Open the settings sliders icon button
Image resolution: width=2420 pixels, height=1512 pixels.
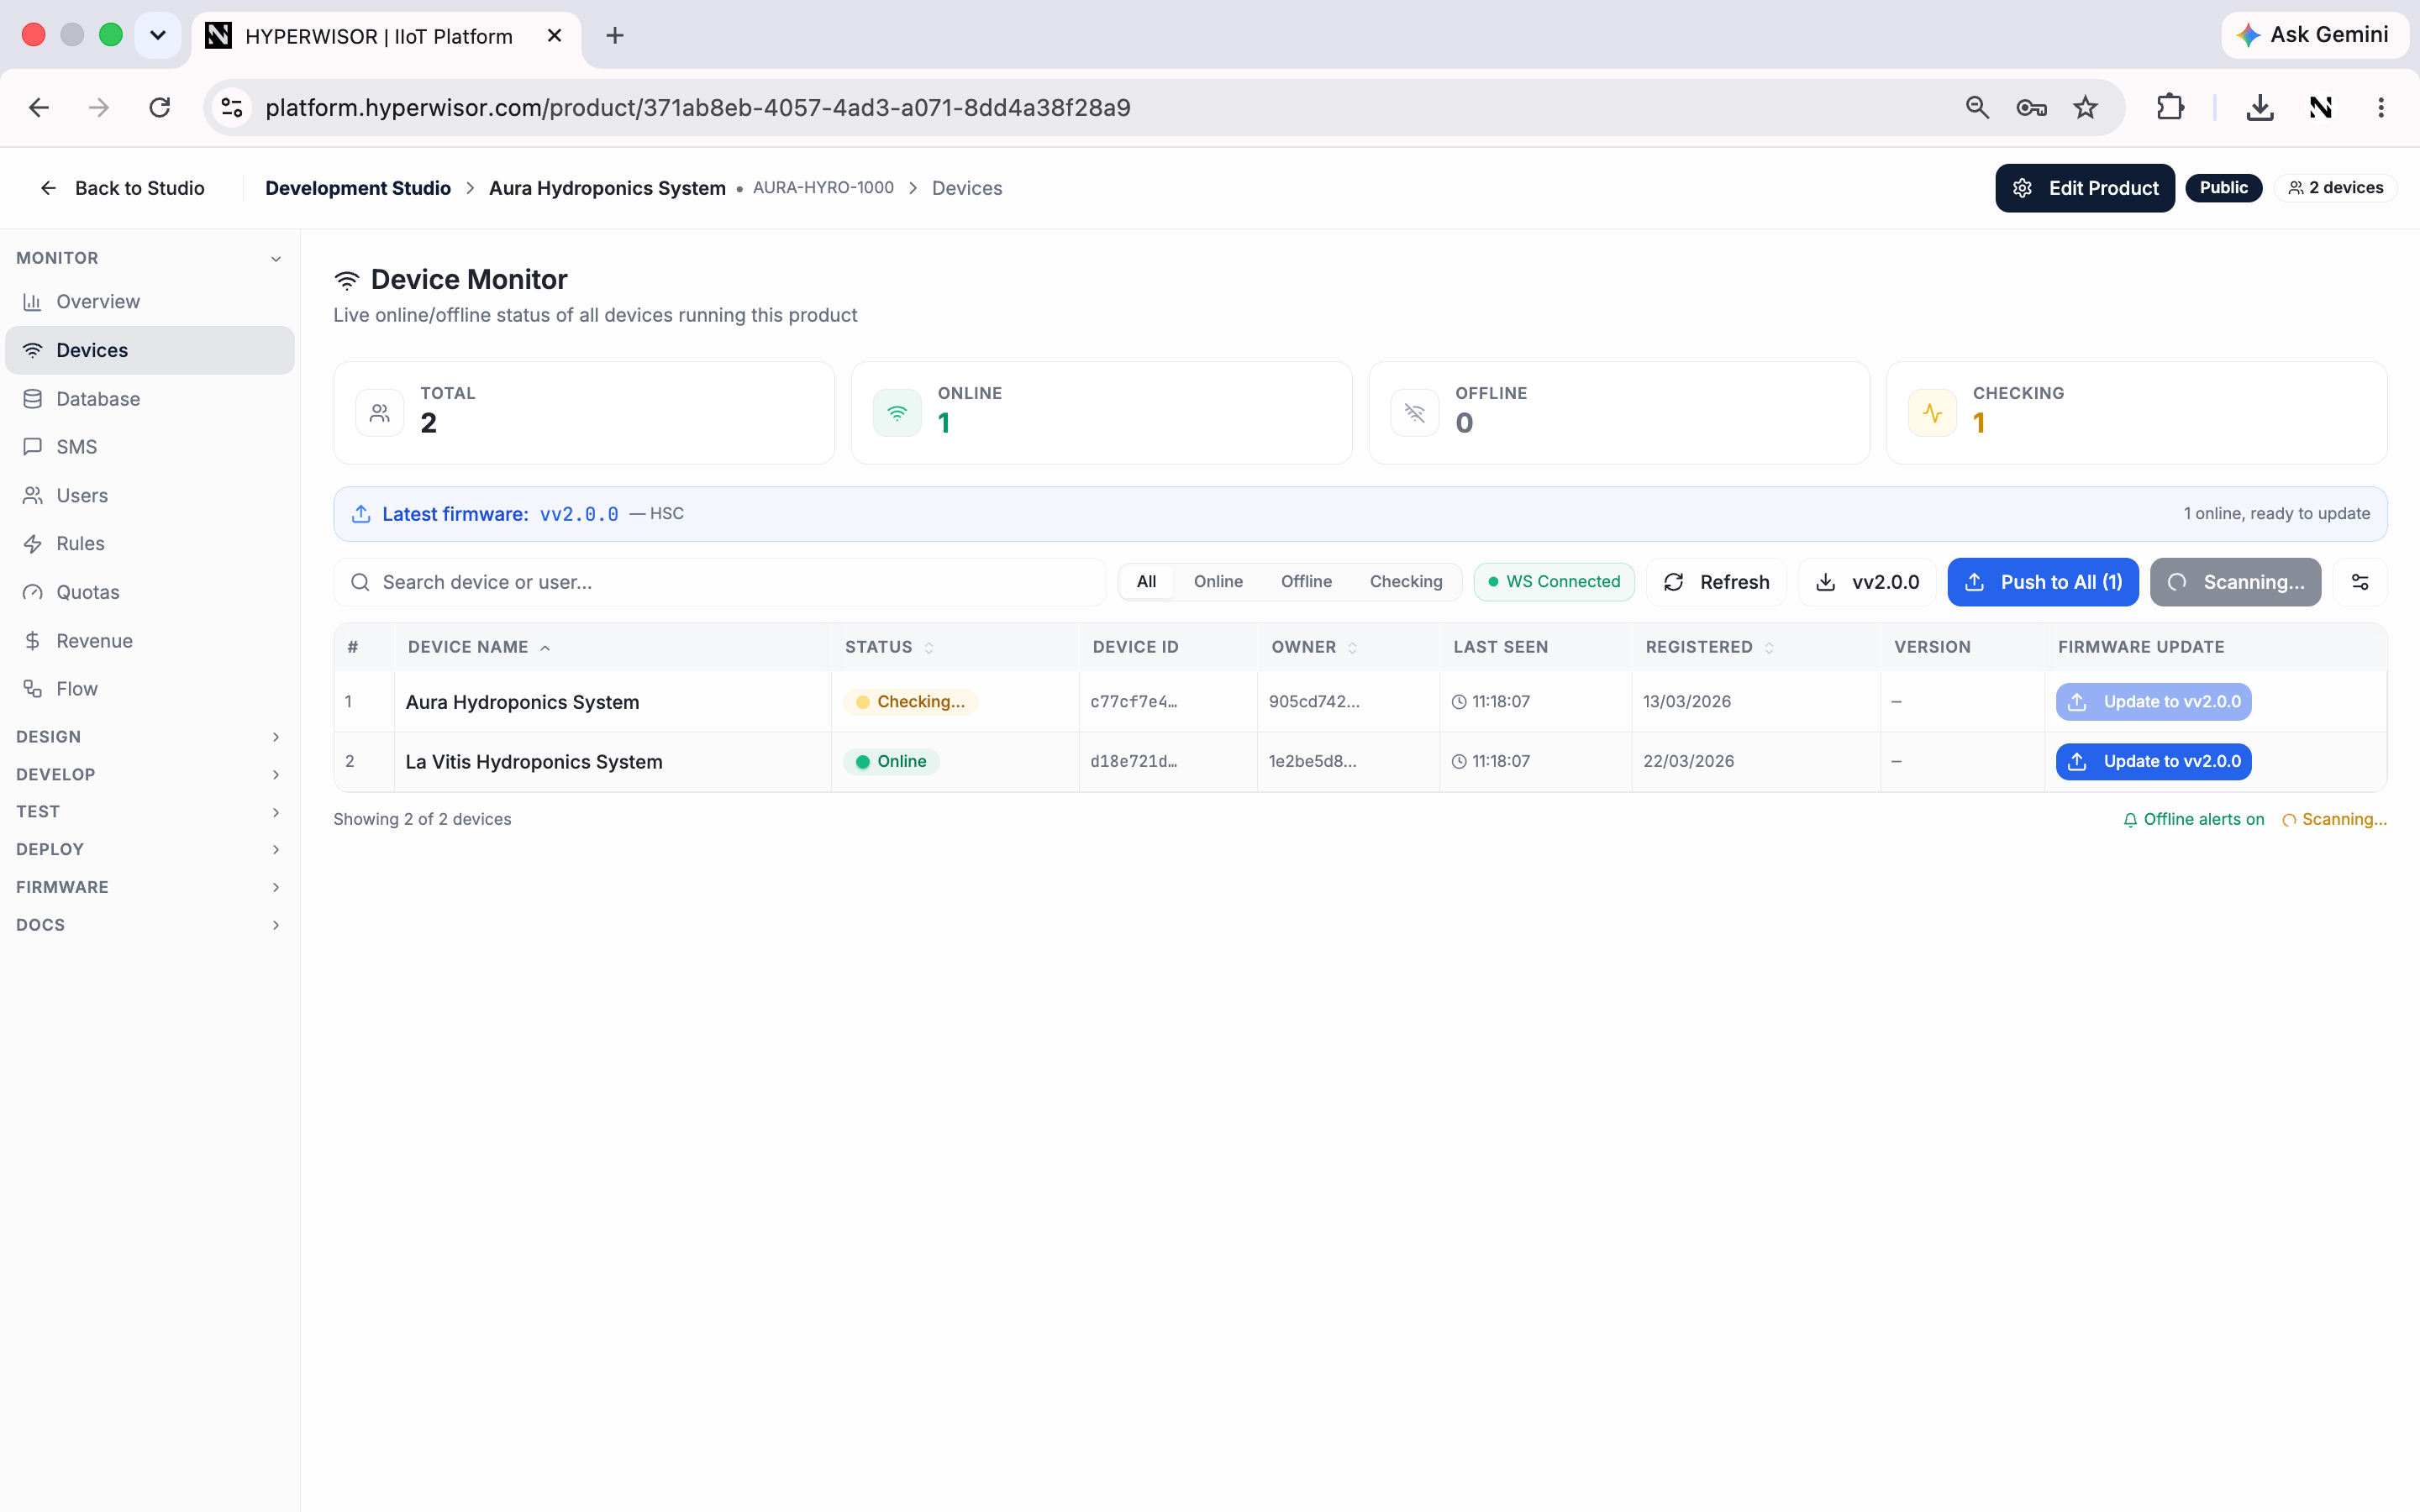[x=2360, y=582]
